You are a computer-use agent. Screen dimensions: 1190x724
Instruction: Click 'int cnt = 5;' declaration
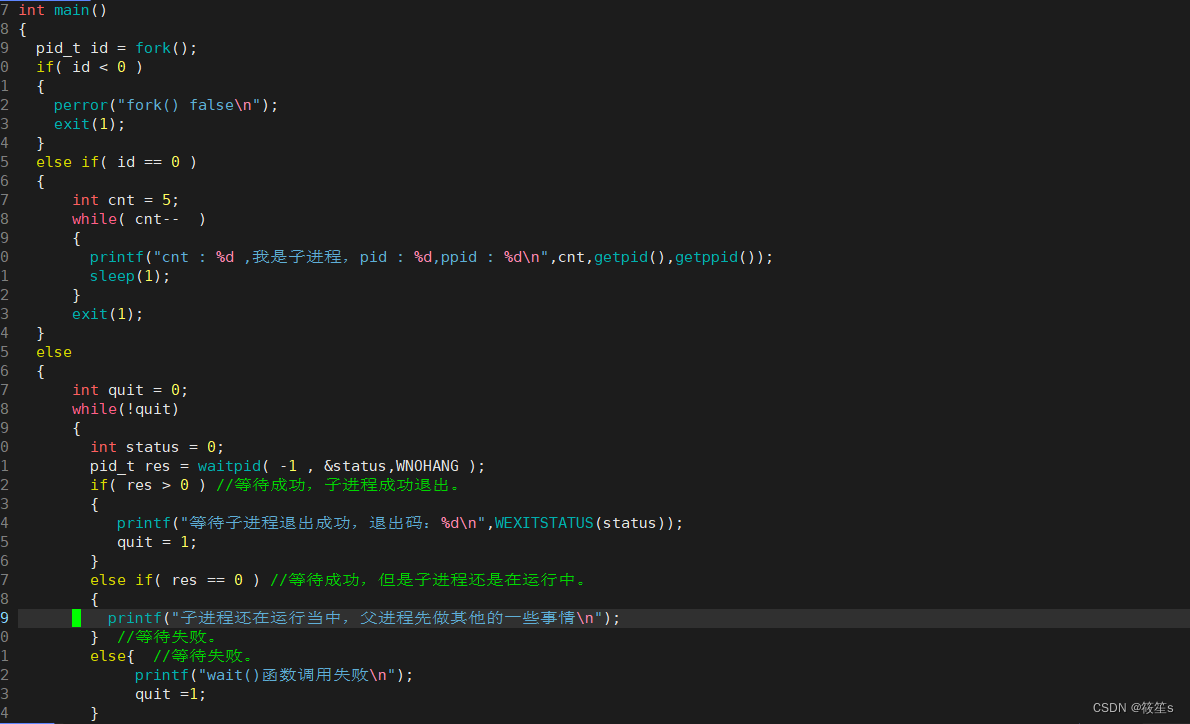coord(125,200)
